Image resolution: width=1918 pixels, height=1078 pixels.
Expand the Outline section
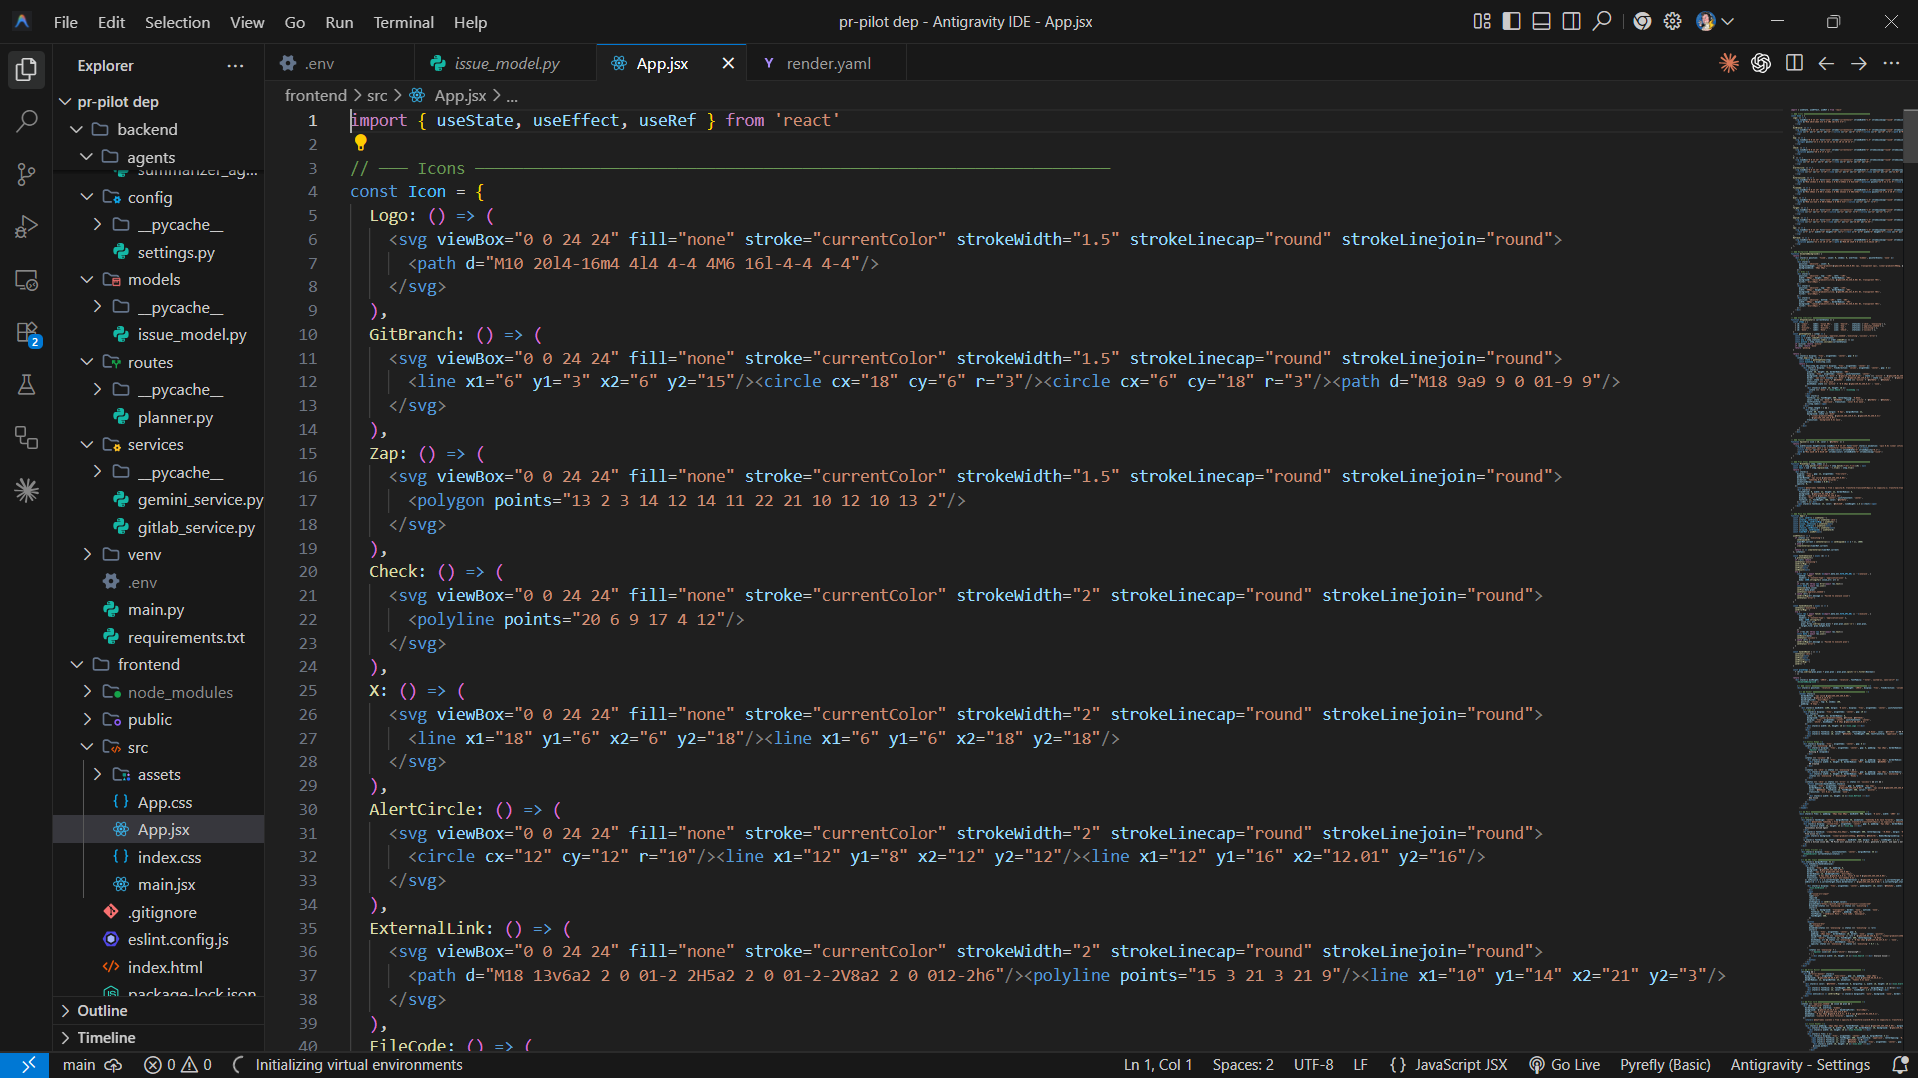coord(102,1011)
